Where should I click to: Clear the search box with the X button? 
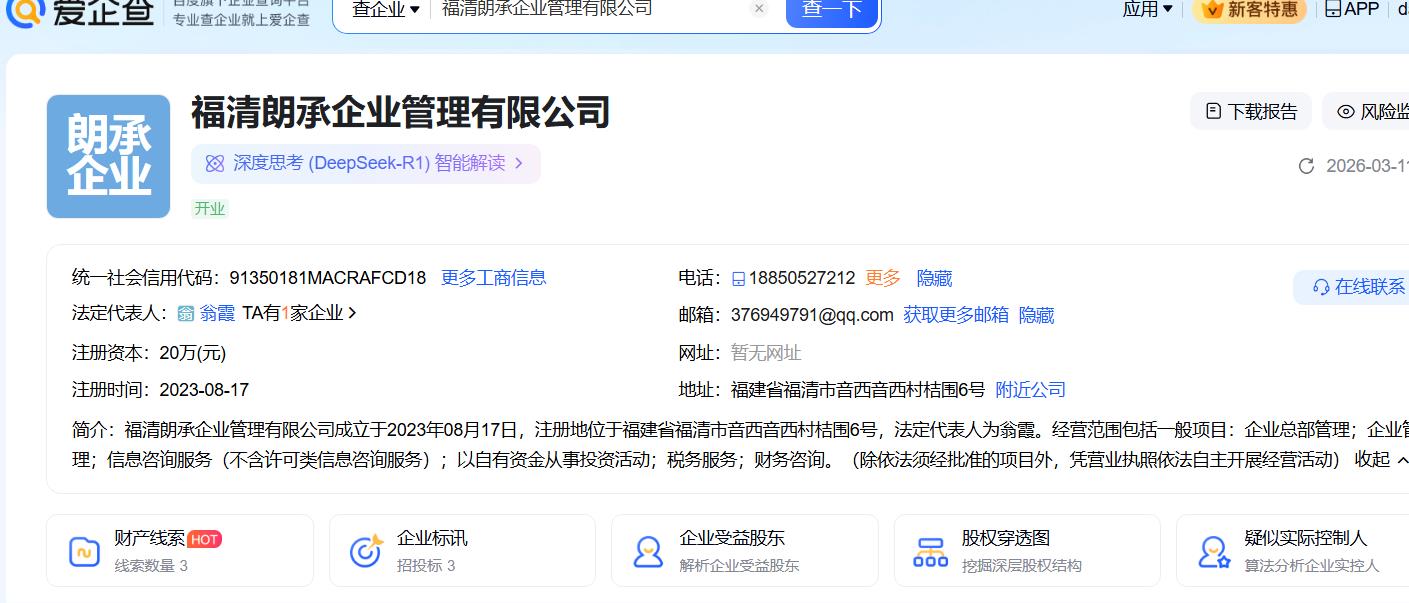pos(759,9)
